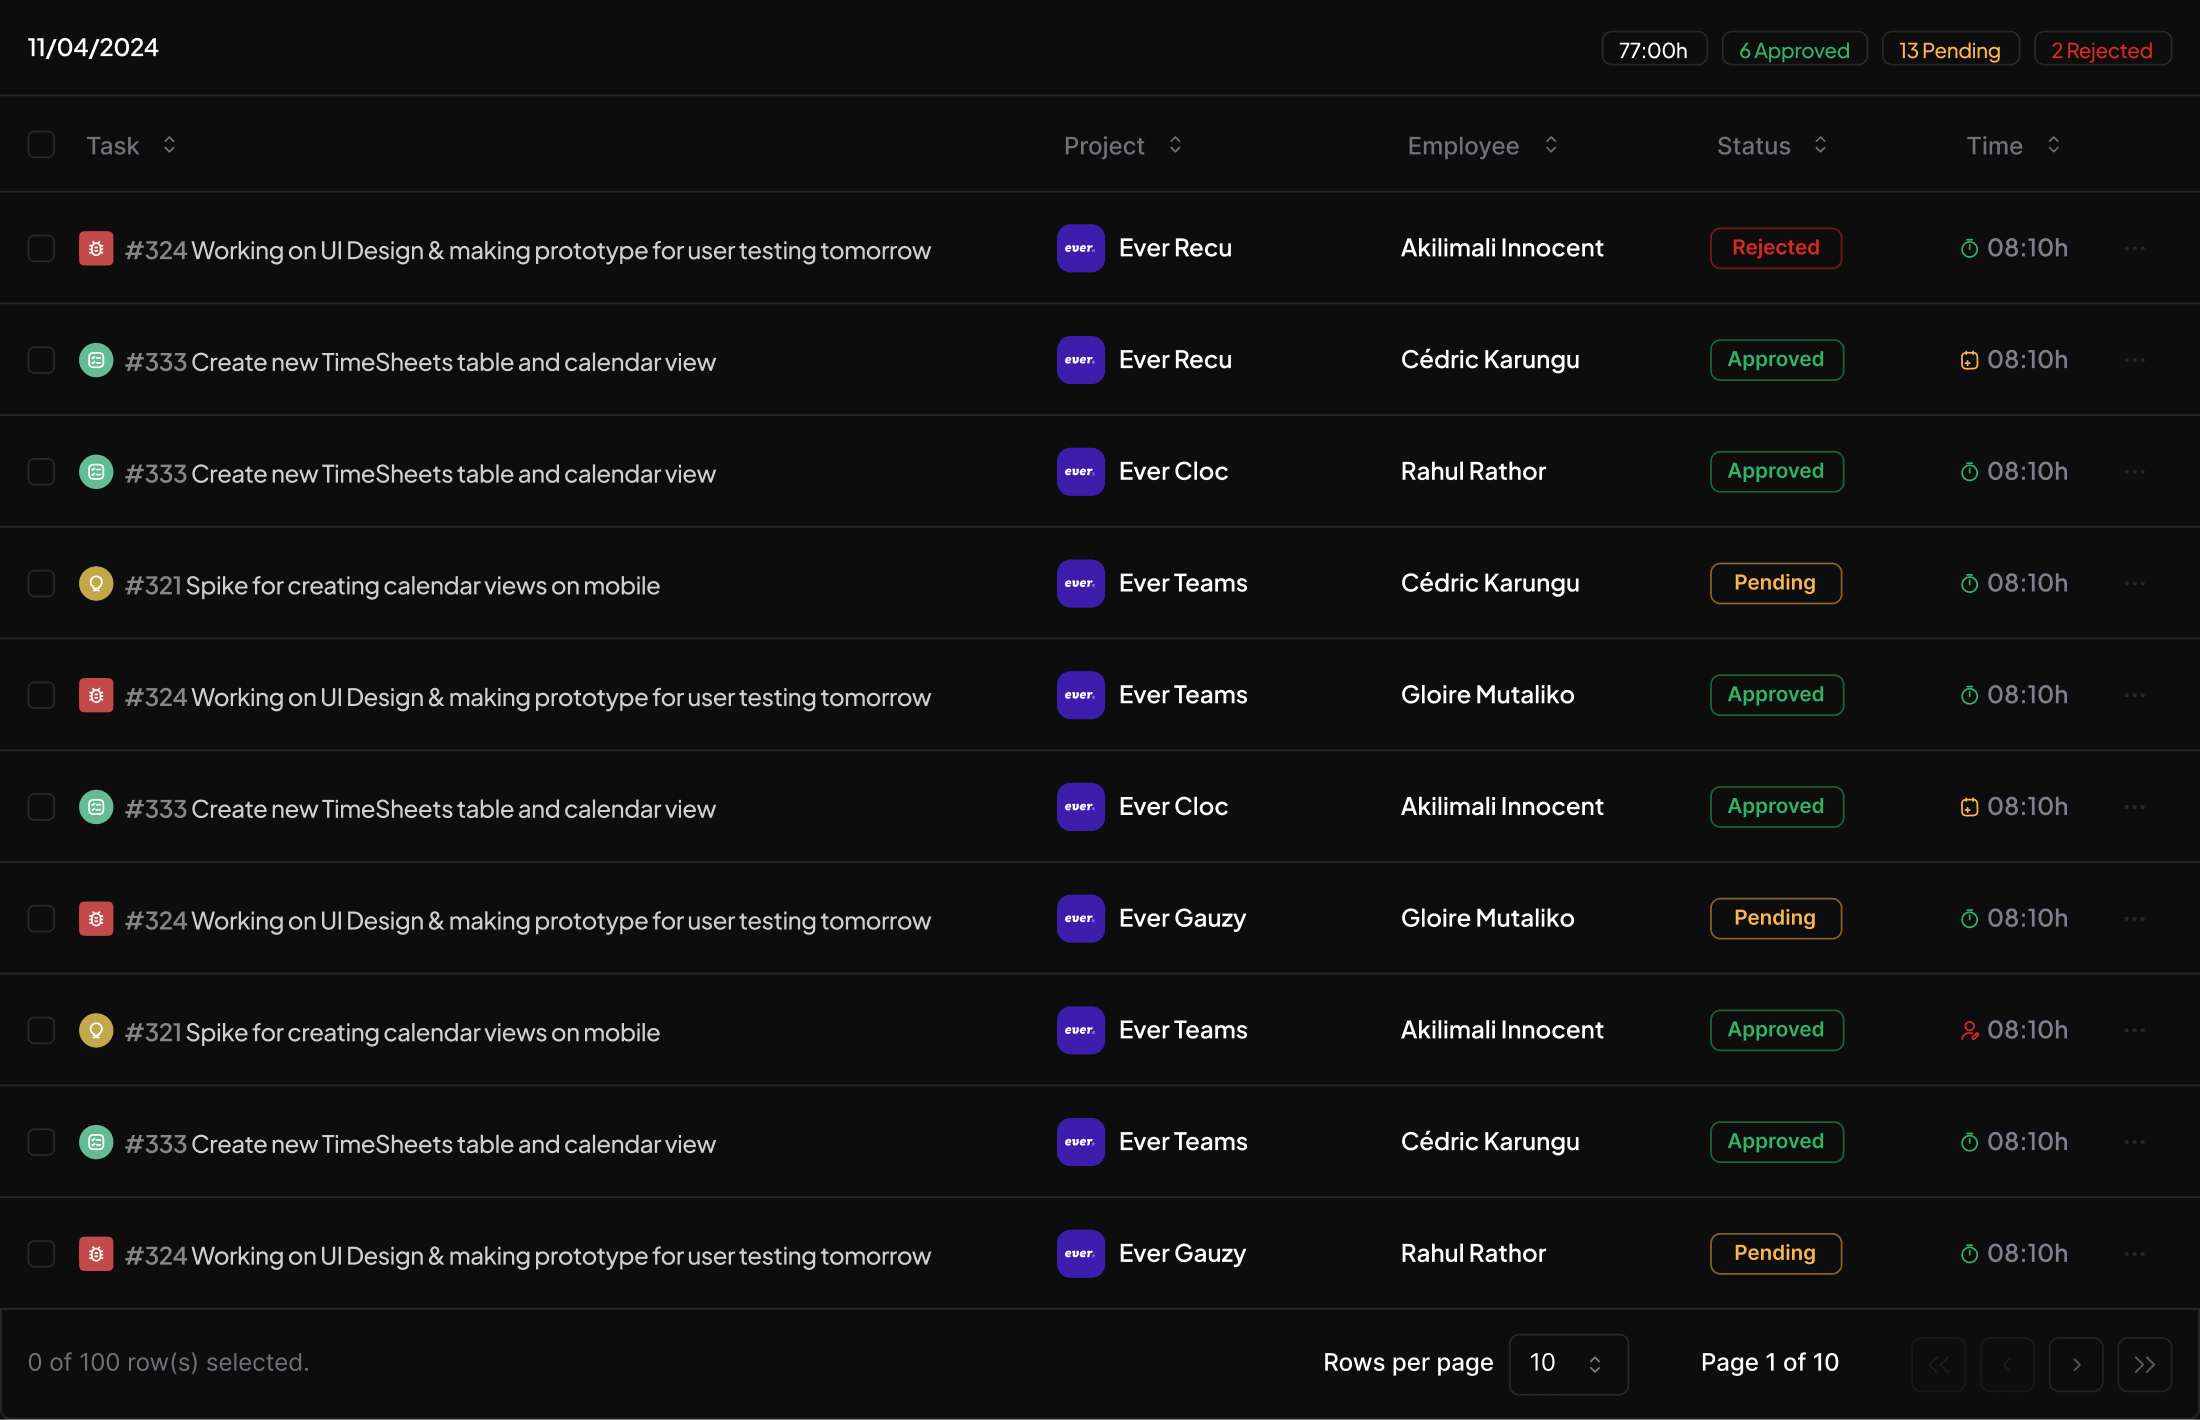This screenshot has width=2200, height=1420.
Task: Check the box for Cédric Karungu's Ever Recu row
Action: pos(41,360)
